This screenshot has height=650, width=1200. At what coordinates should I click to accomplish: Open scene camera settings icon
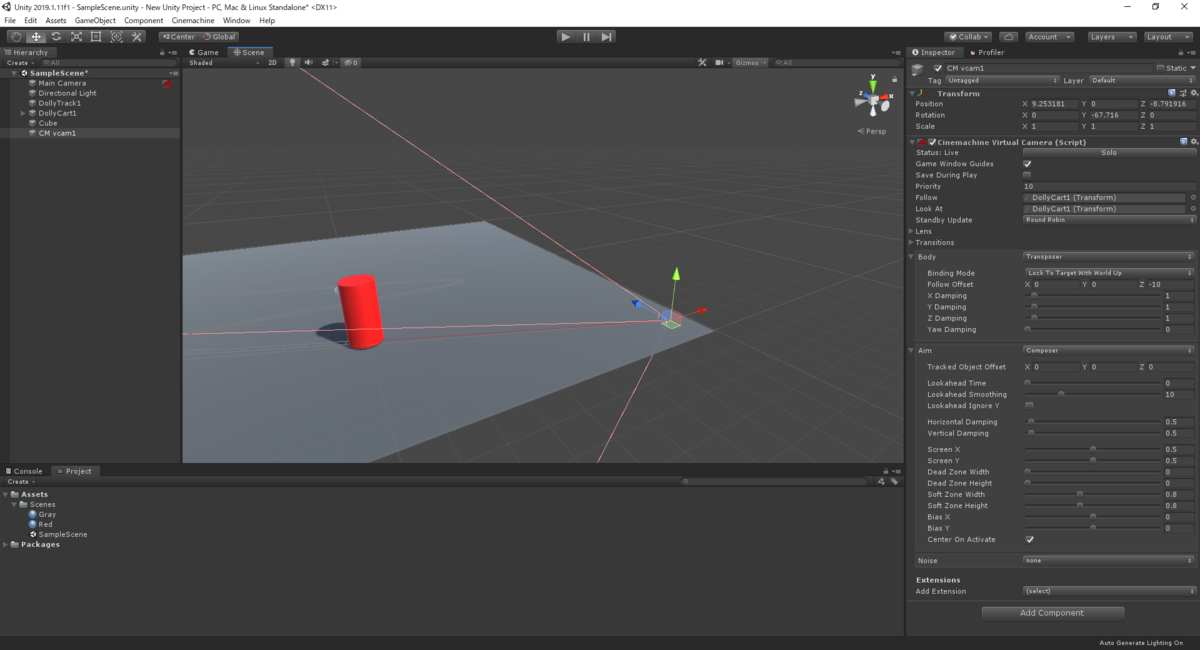coord(719,62)
